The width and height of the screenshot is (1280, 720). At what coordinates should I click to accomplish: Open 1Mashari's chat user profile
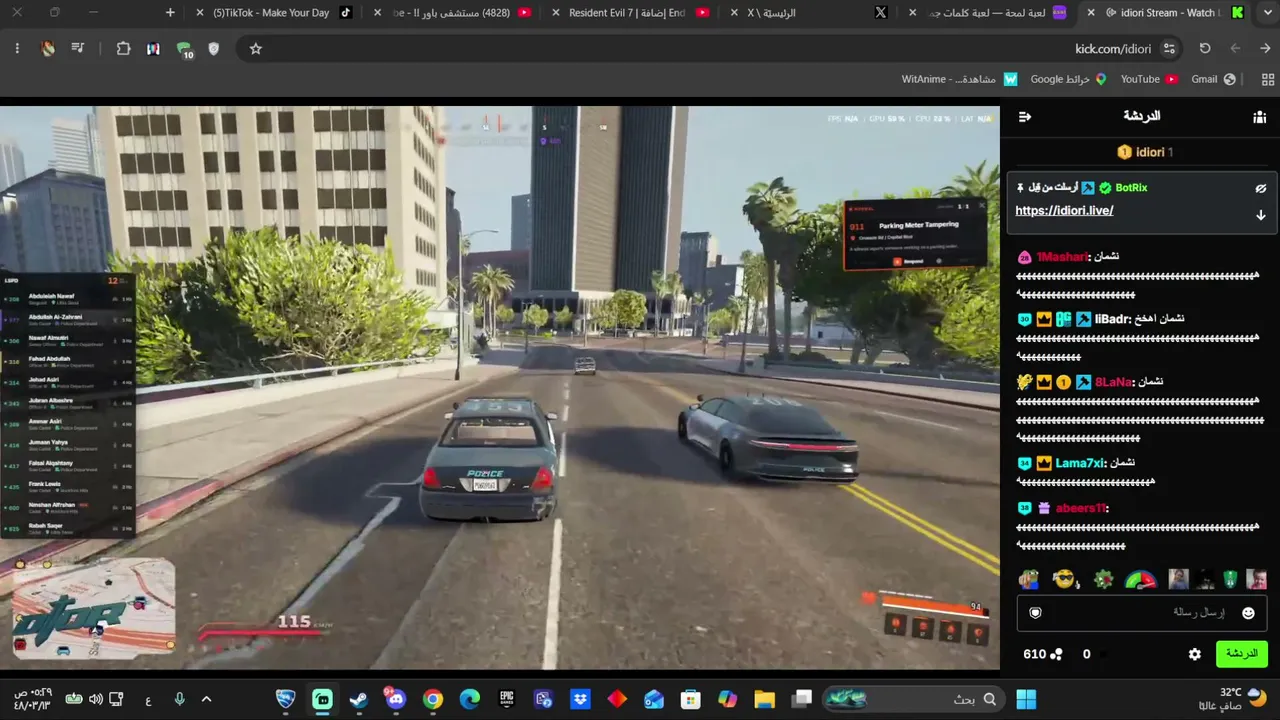pyautogui.click(x=1062, y=257)
